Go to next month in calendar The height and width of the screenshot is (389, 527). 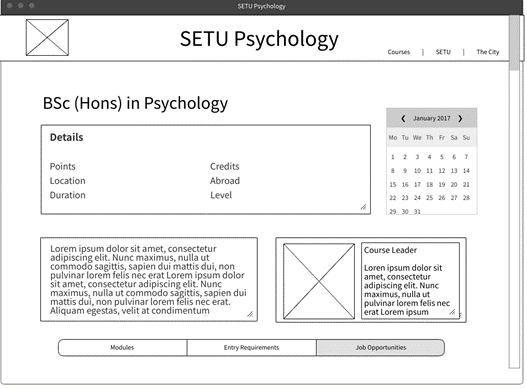tap(460, 118)
